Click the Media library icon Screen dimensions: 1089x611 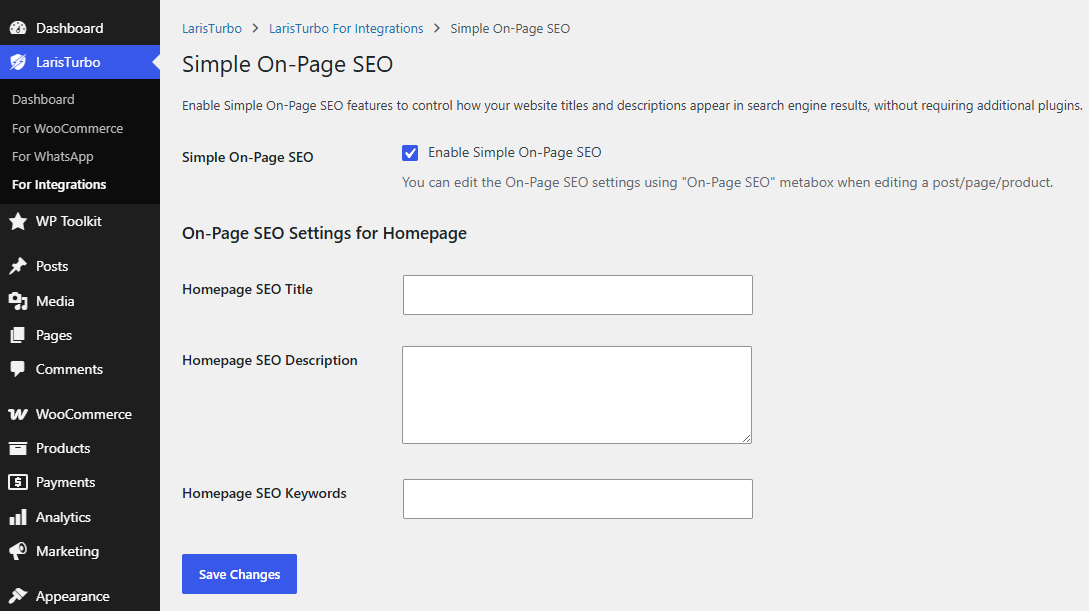point(18,301)
